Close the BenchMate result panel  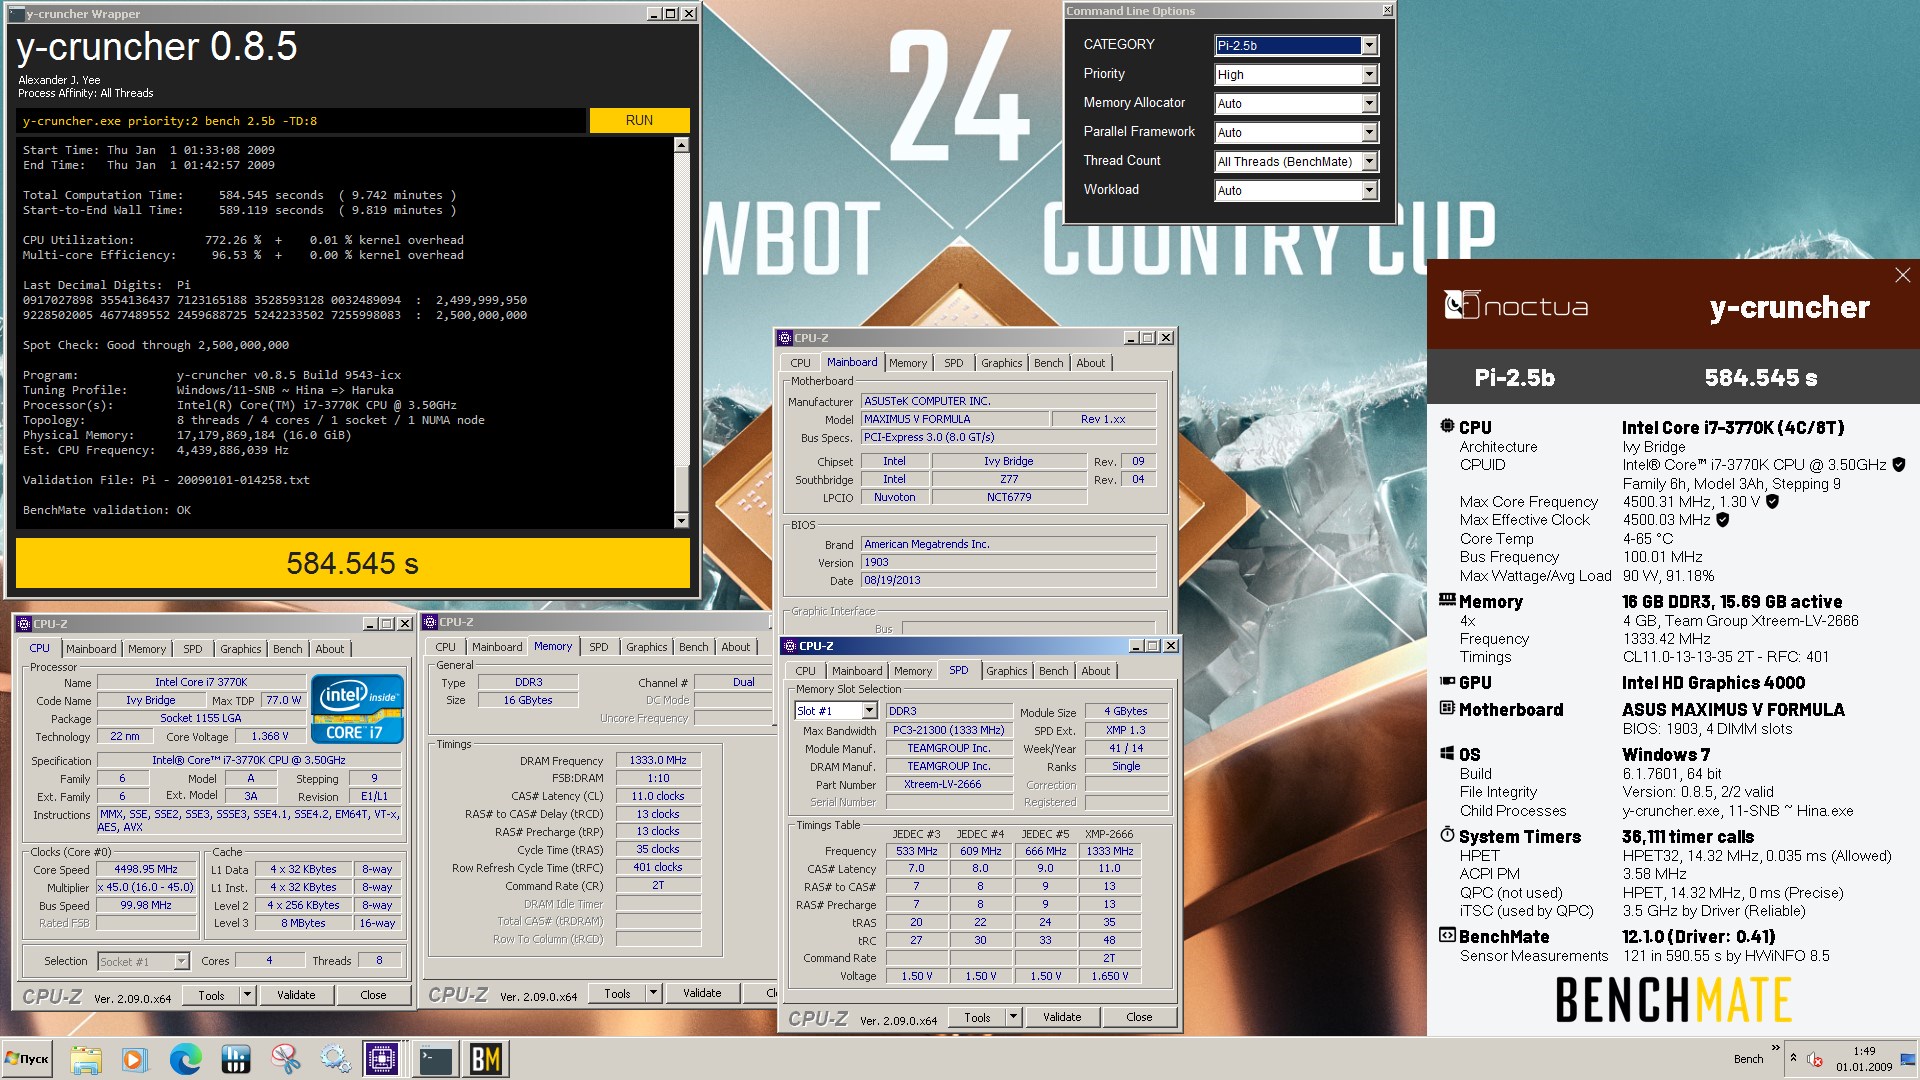[x=1902, y=275]
